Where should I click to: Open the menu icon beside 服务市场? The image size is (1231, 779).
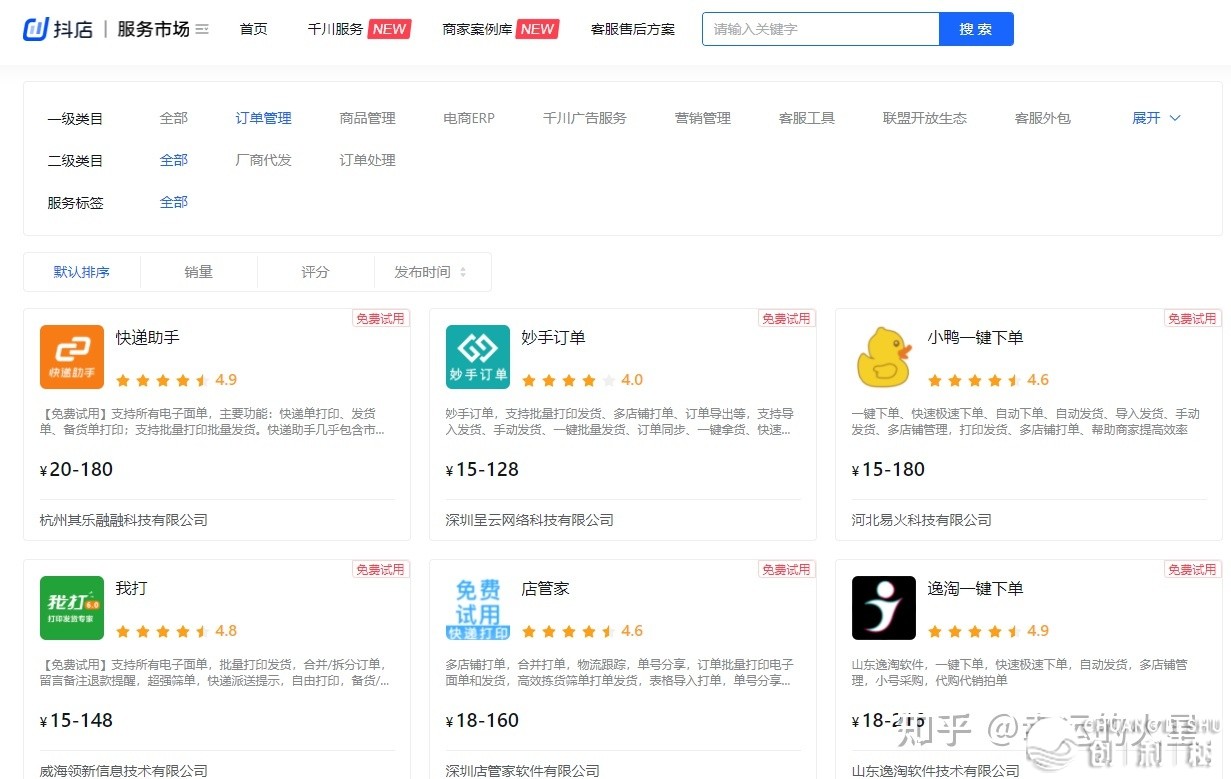tap(202, 29)
